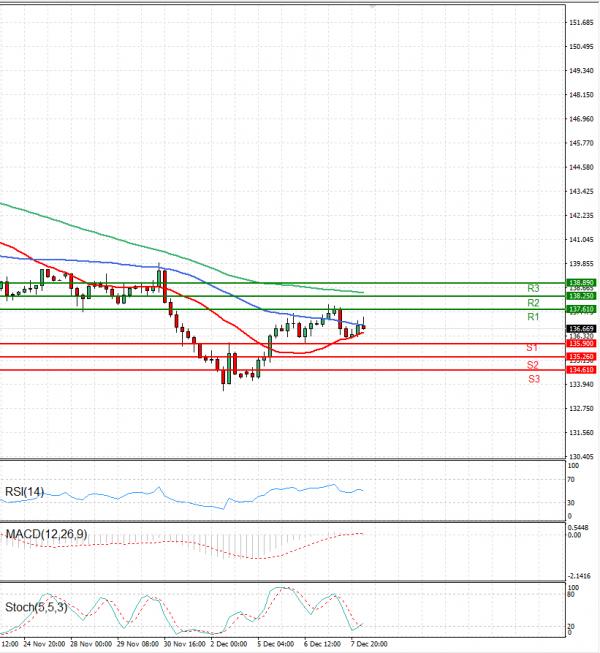Click the 151.685 price axis value

(x=581, y=22)
